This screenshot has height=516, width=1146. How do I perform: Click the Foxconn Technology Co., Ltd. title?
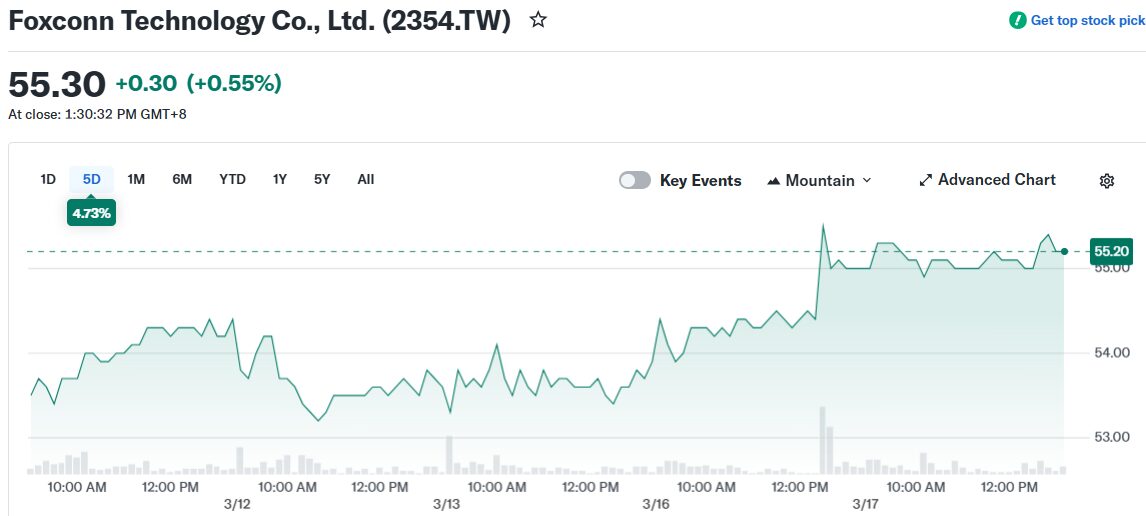[x=259, y=20]
